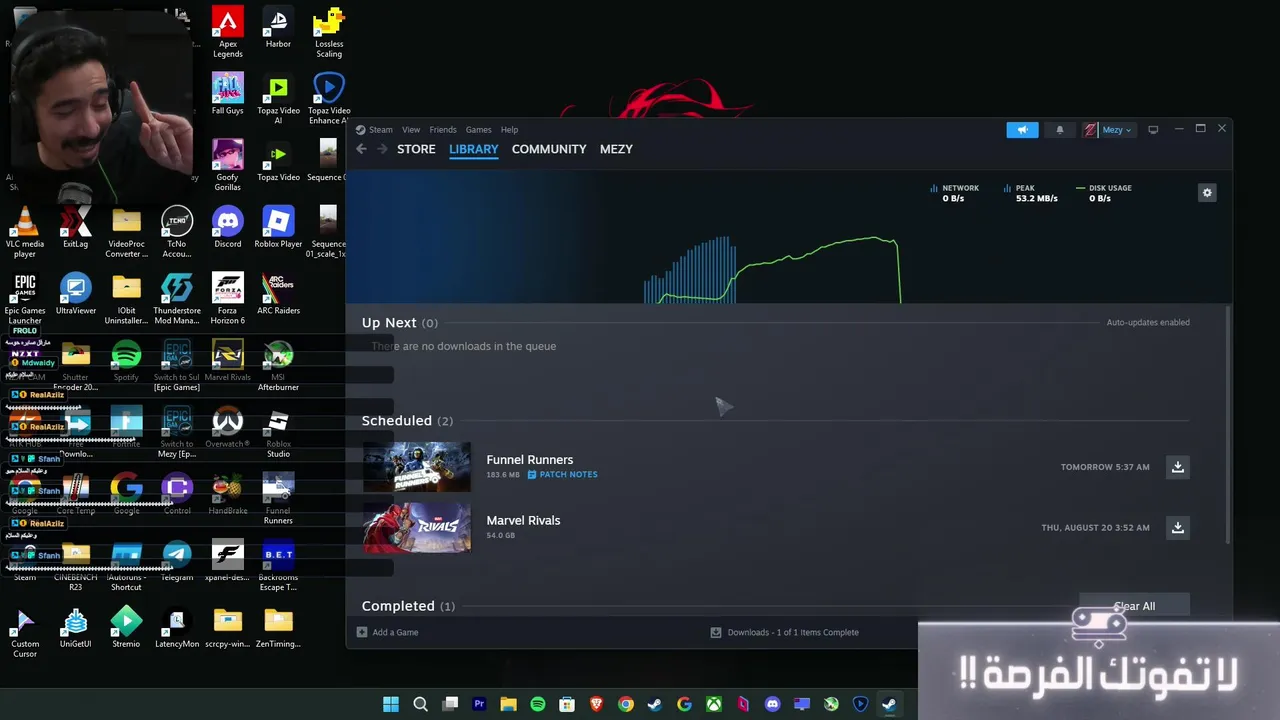Open Marvel Rivals game thumbnail
Screen dimensions: 1280x720
pyautogui.click(x=416, y=528)
